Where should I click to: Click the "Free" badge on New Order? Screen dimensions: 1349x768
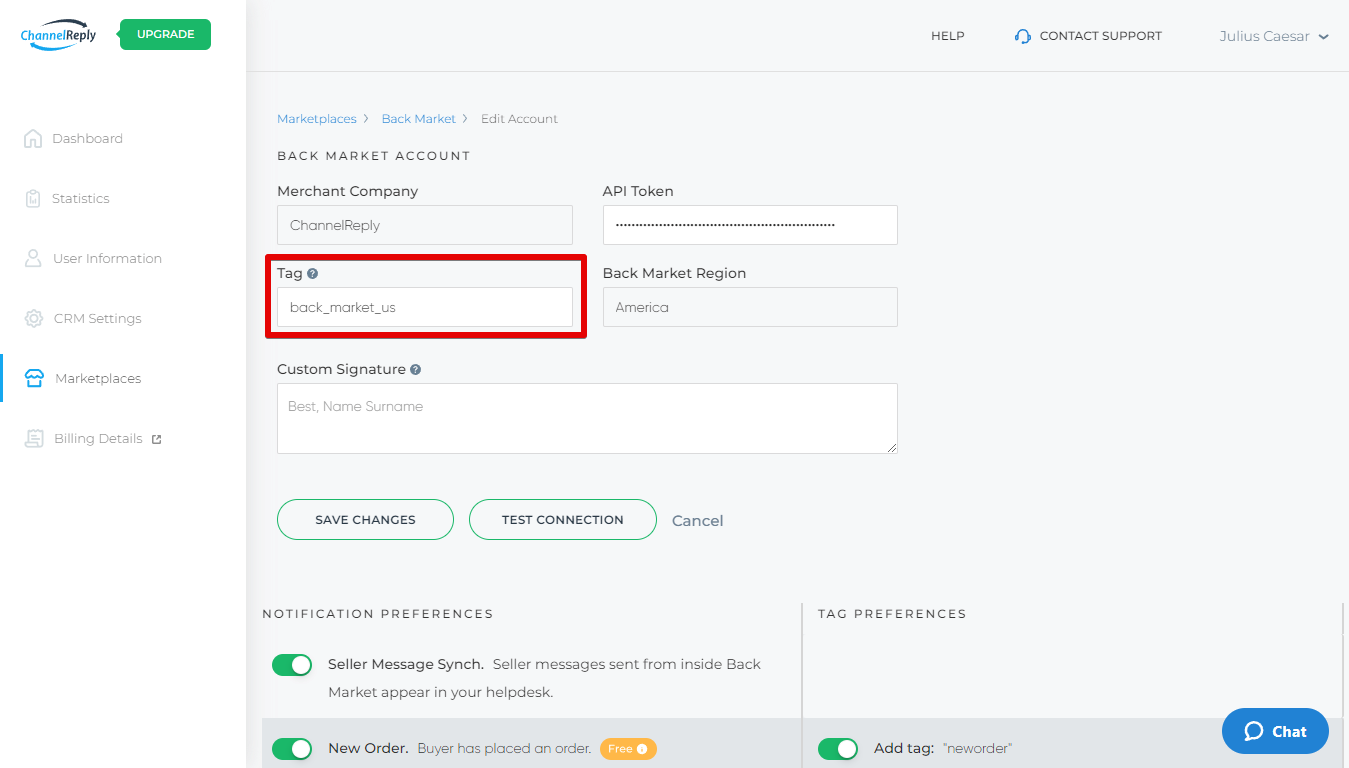tap(628, 748)
